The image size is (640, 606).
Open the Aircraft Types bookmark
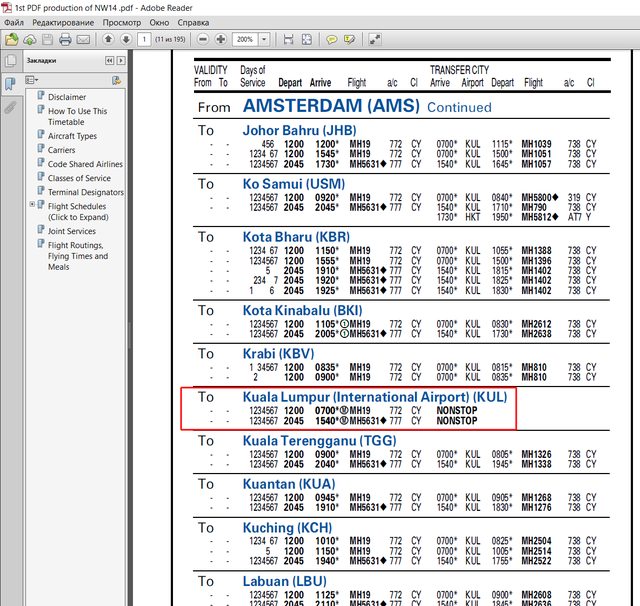[x=72, y=136]
